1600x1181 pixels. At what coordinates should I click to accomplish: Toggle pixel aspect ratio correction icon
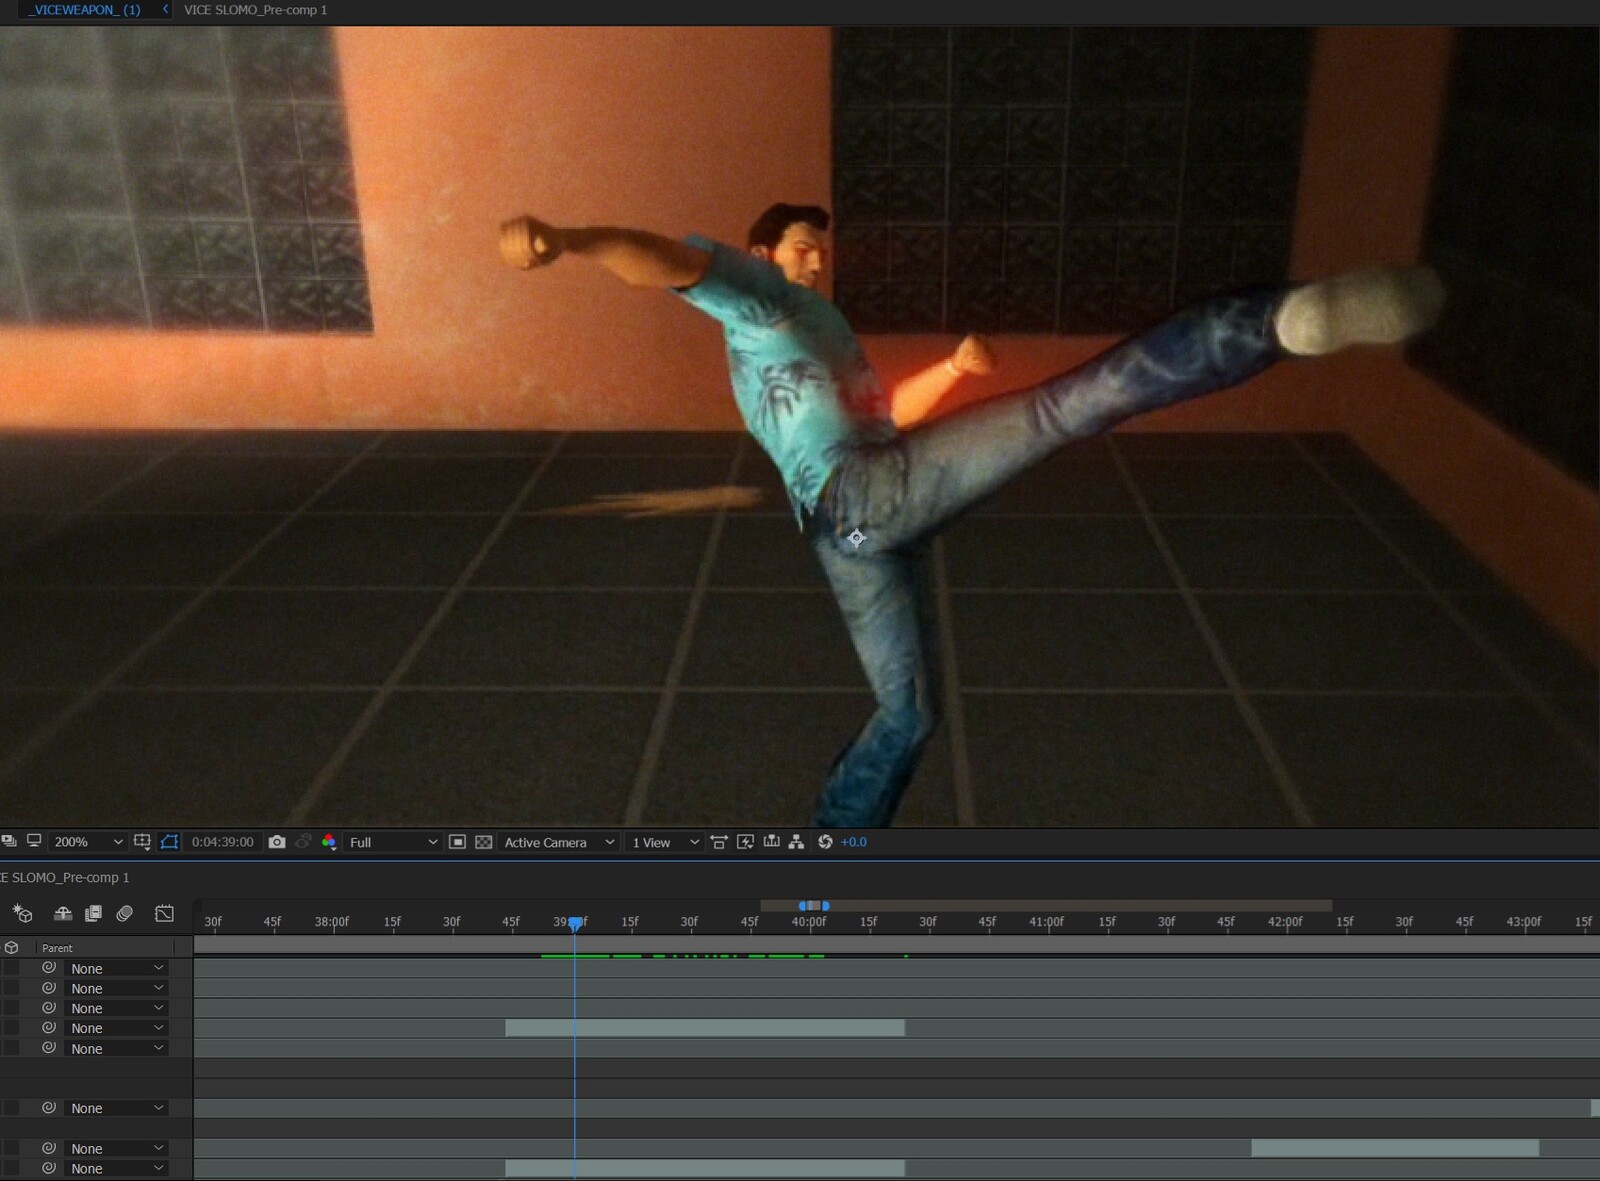point(719,842)
